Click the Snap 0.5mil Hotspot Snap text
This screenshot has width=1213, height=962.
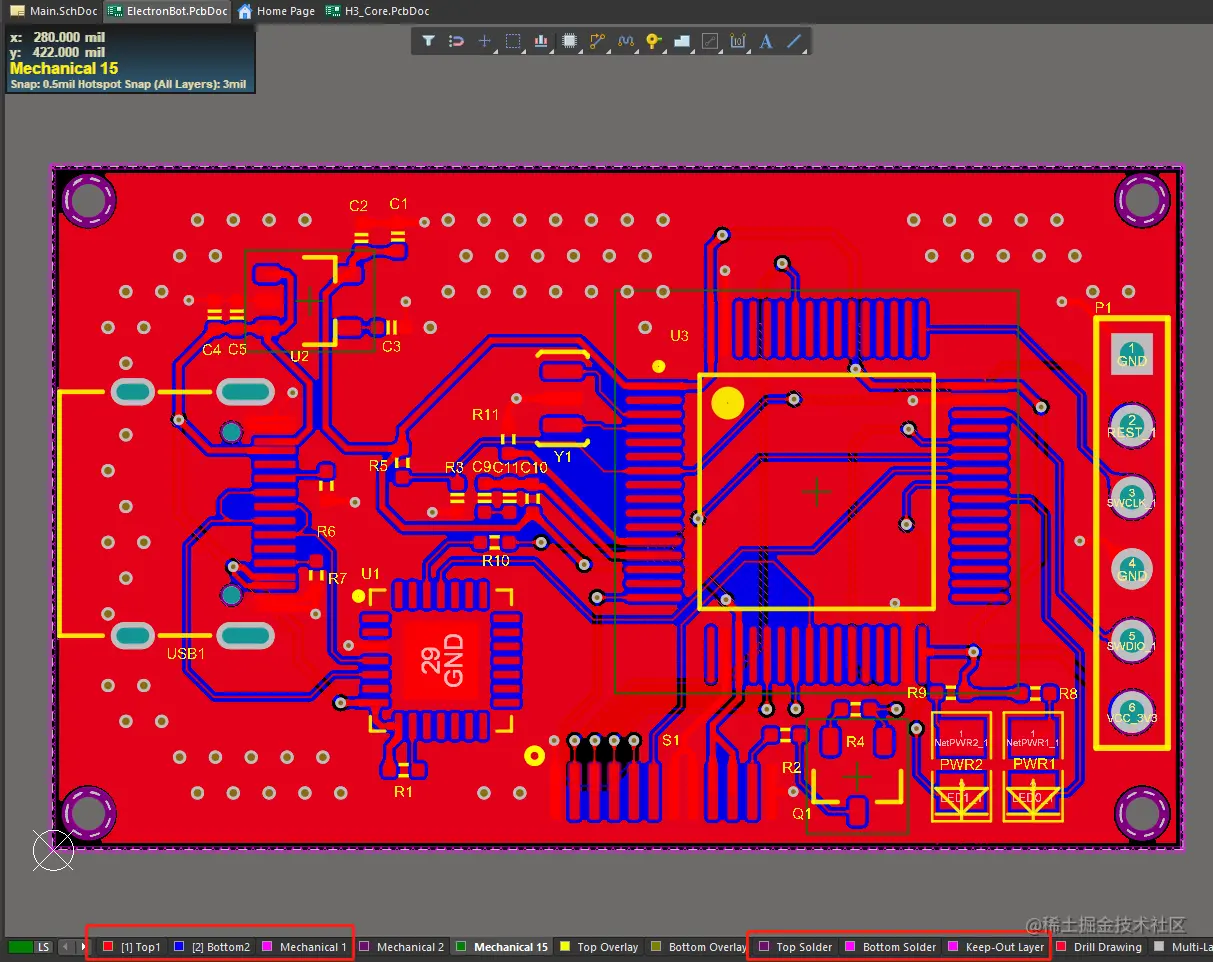[x=128, y=84]
